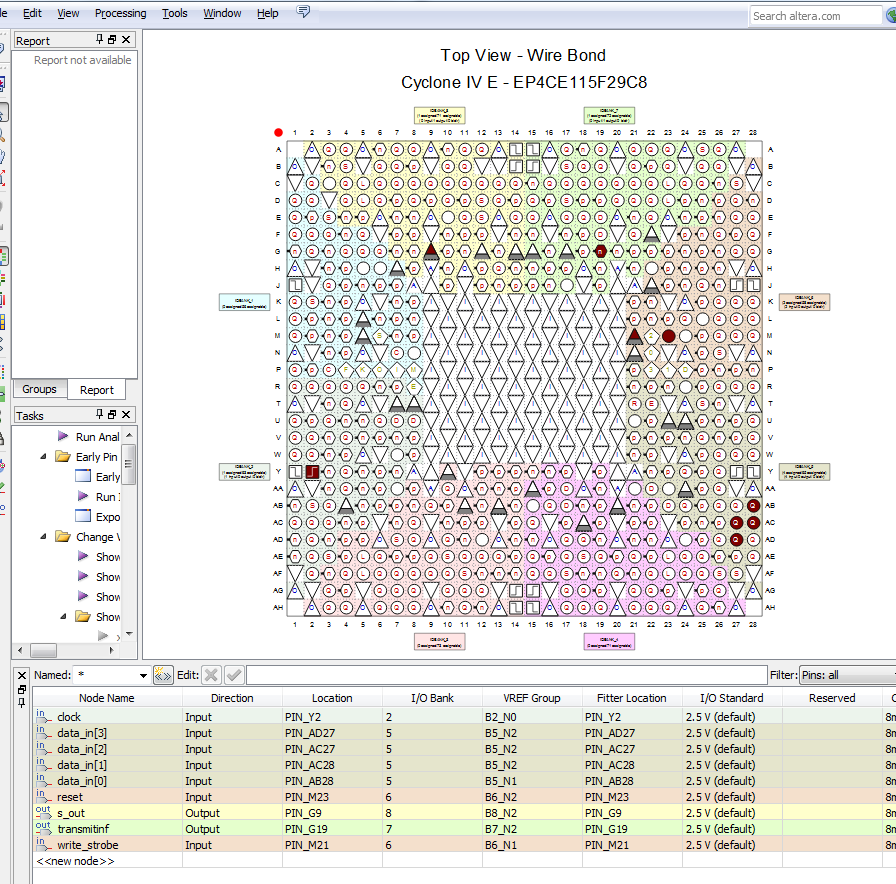Click the dark red assigned pin M23

point(669,336)
